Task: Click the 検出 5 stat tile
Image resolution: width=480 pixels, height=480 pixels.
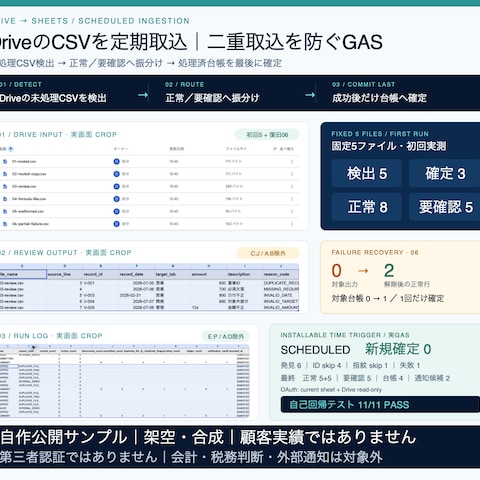Action: point(367,173)
